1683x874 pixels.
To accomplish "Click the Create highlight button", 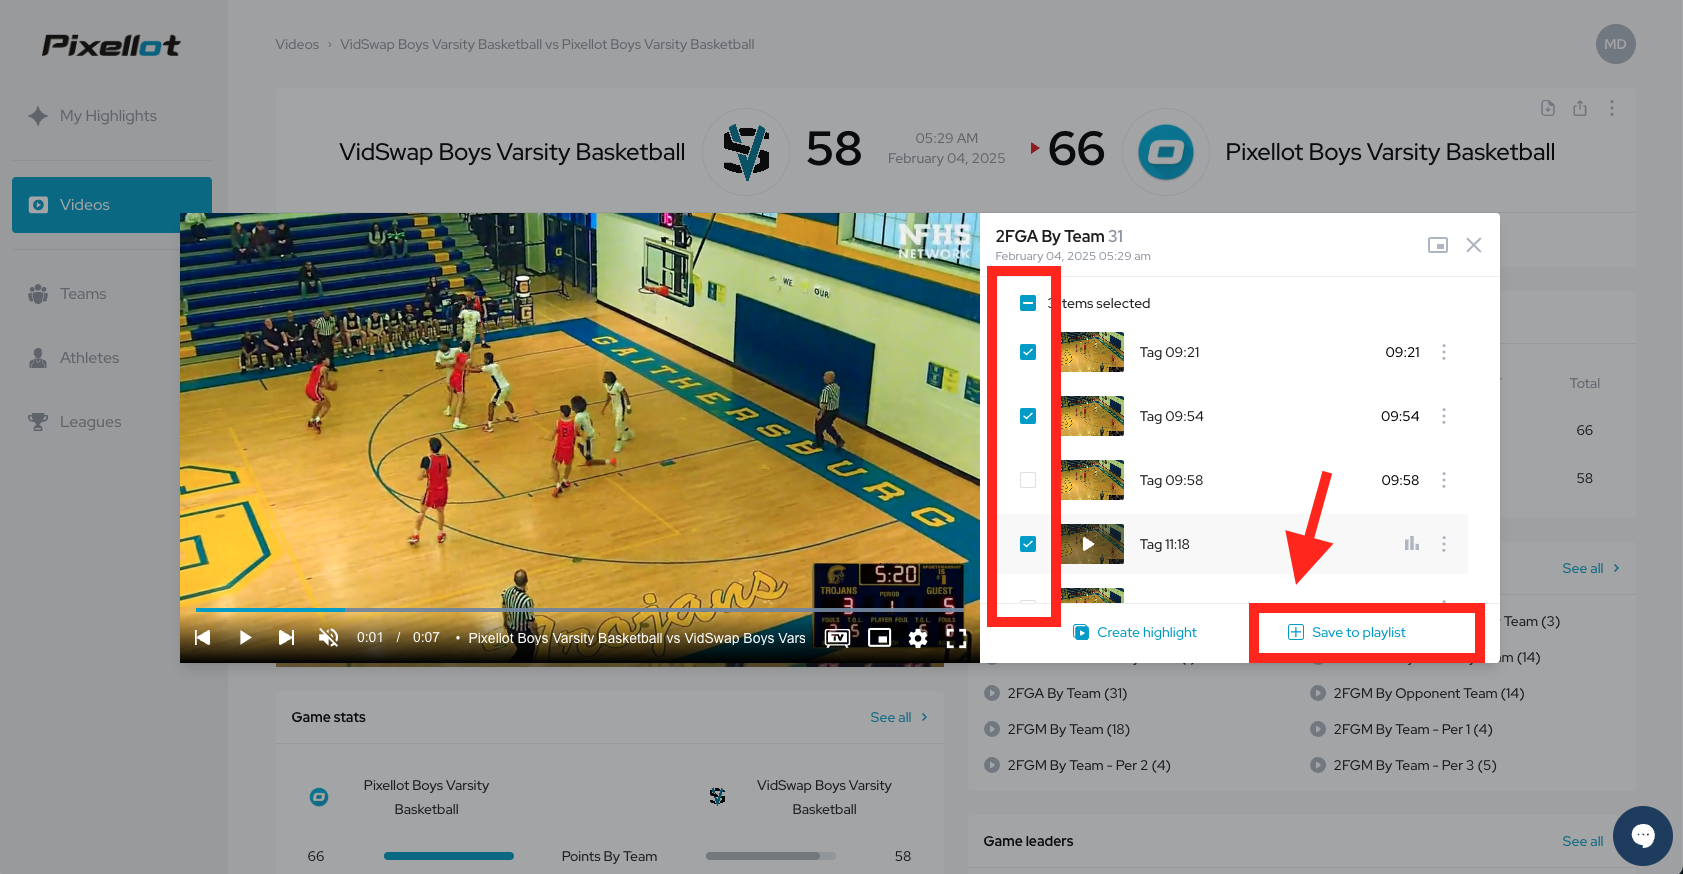I will coord(1135,632).
